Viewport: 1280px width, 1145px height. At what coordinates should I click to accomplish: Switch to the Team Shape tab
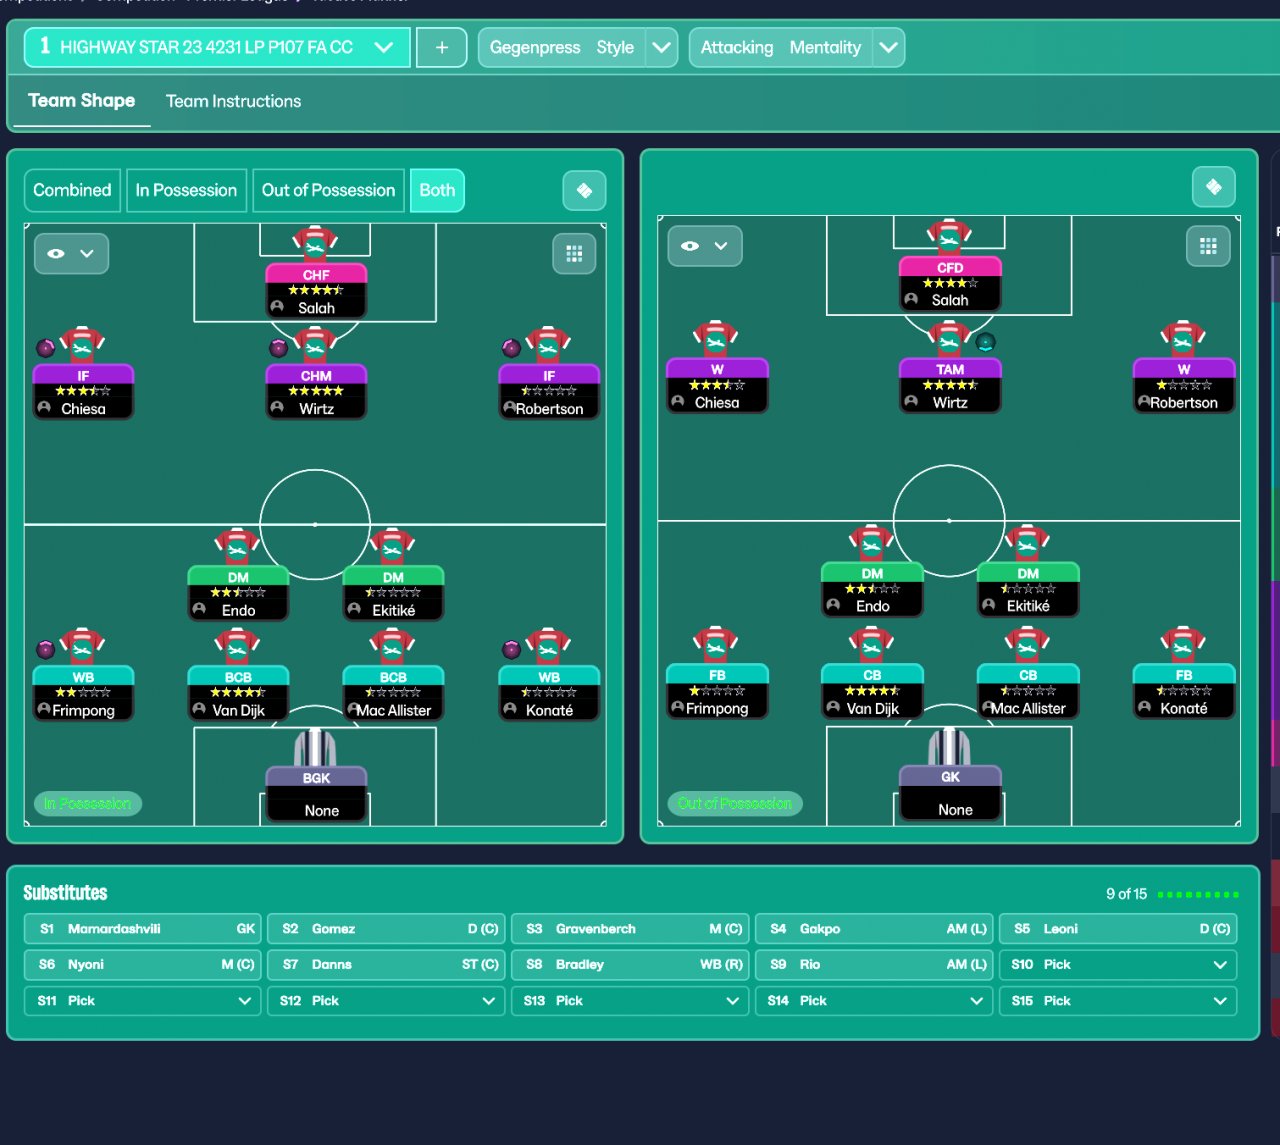tap(81, 101)
